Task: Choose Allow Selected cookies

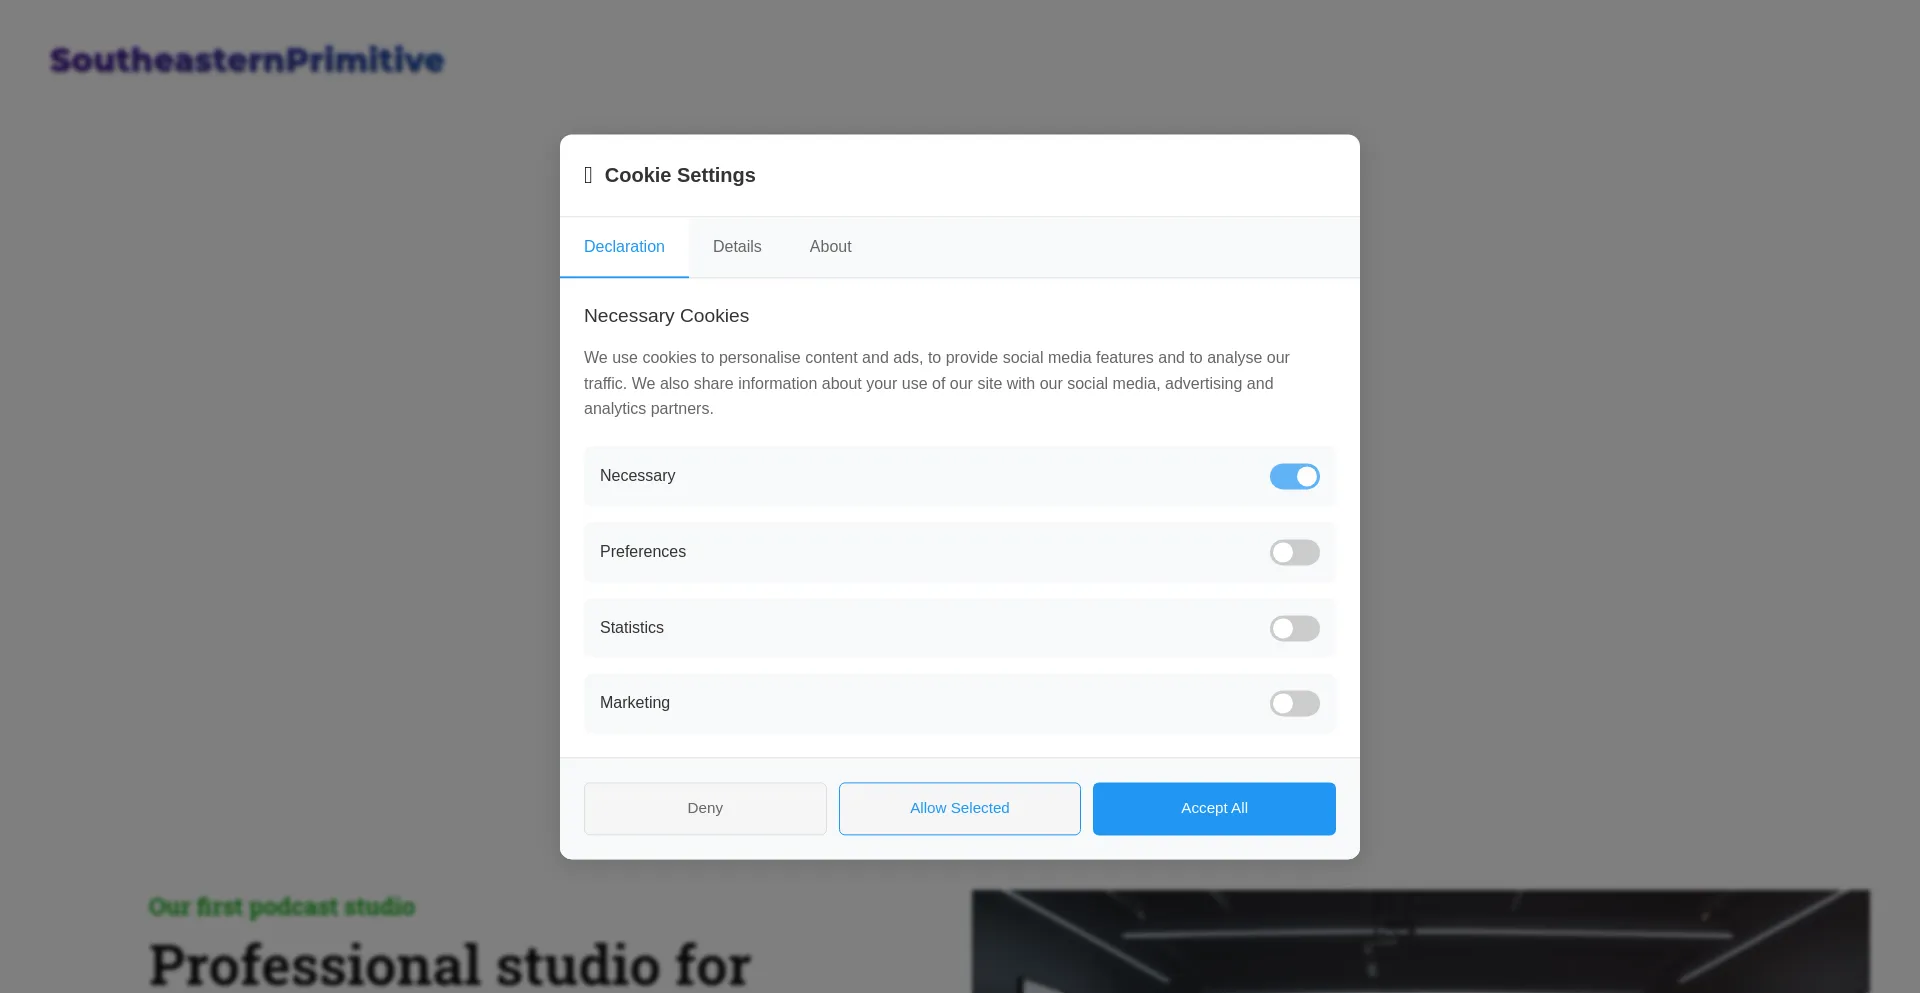Action: pyautogui.click(x=959, y=808)
